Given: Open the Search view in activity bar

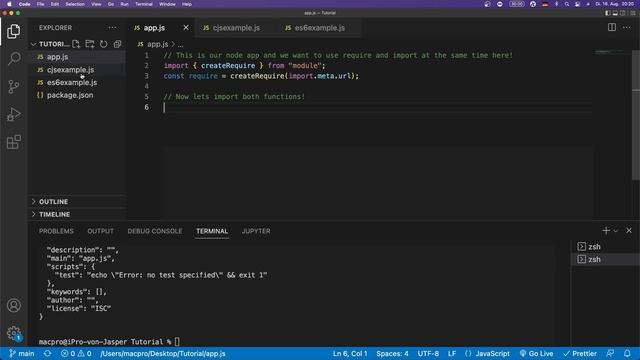Looking at the screenshot, I should point(13,59).
